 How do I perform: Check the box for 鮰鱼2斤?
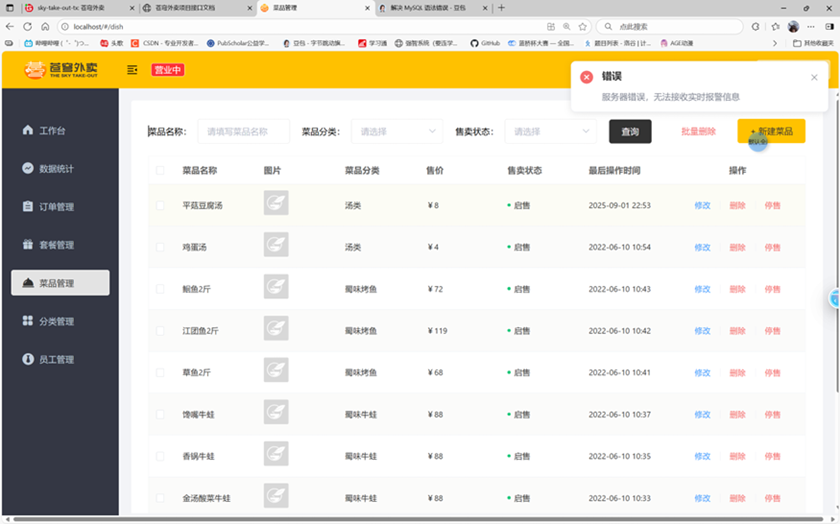[160, 289]
